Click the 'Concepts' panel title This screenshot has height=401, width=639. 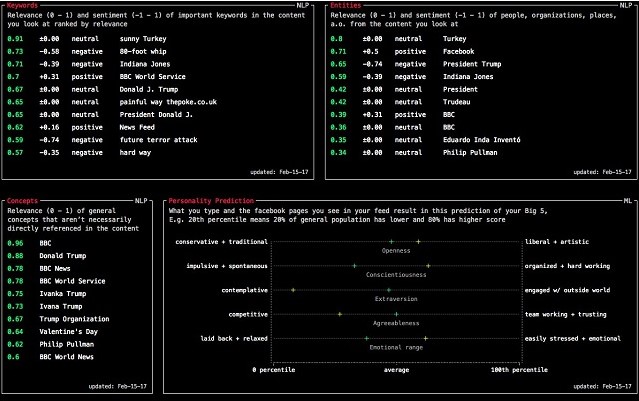click(22, 201)
